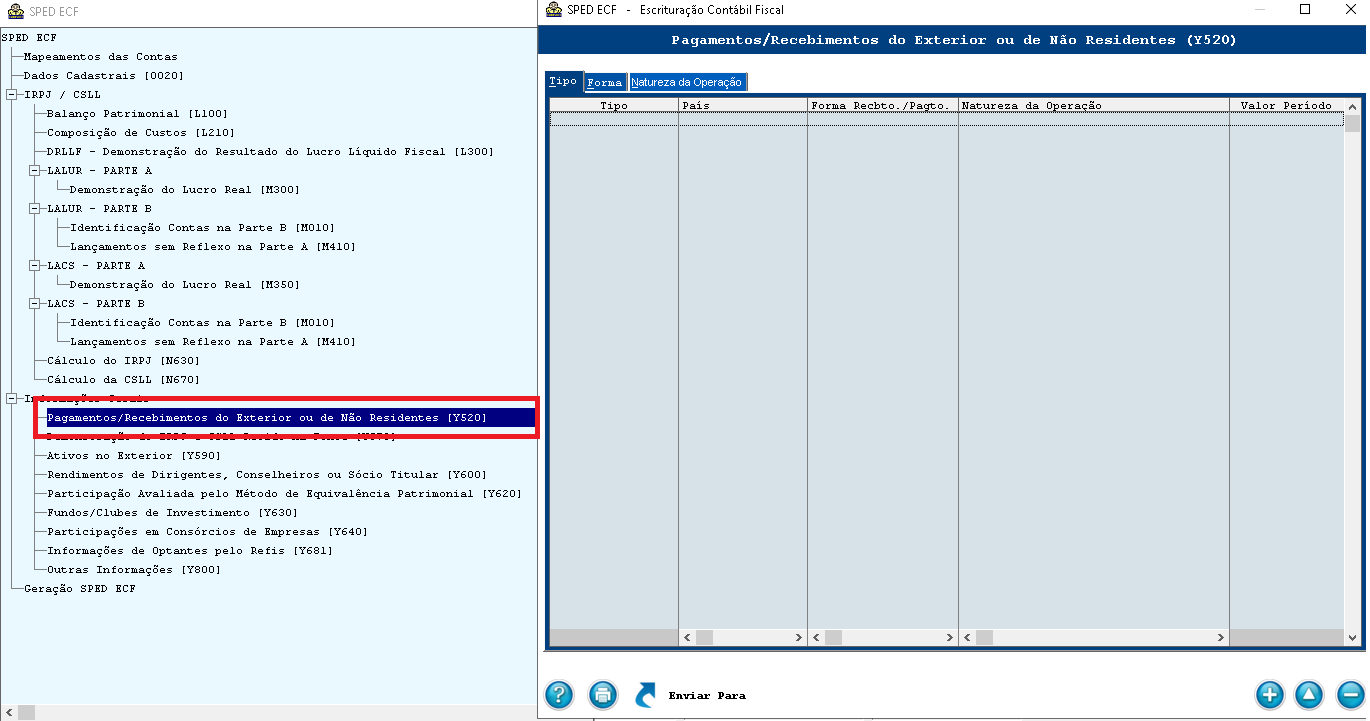Open Dados Cadastrais [0020]
Screen dimensions: 1370x721
coord(104,76)
